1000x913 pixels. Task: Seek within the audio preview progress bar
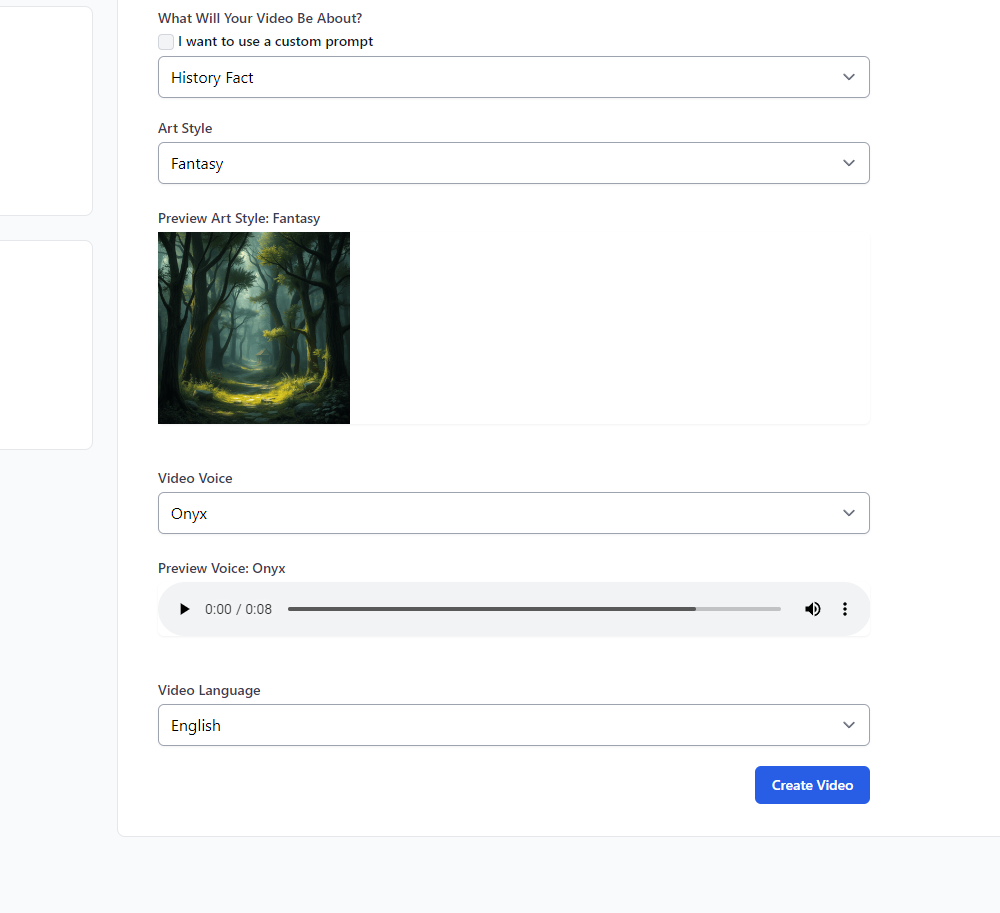534,609
